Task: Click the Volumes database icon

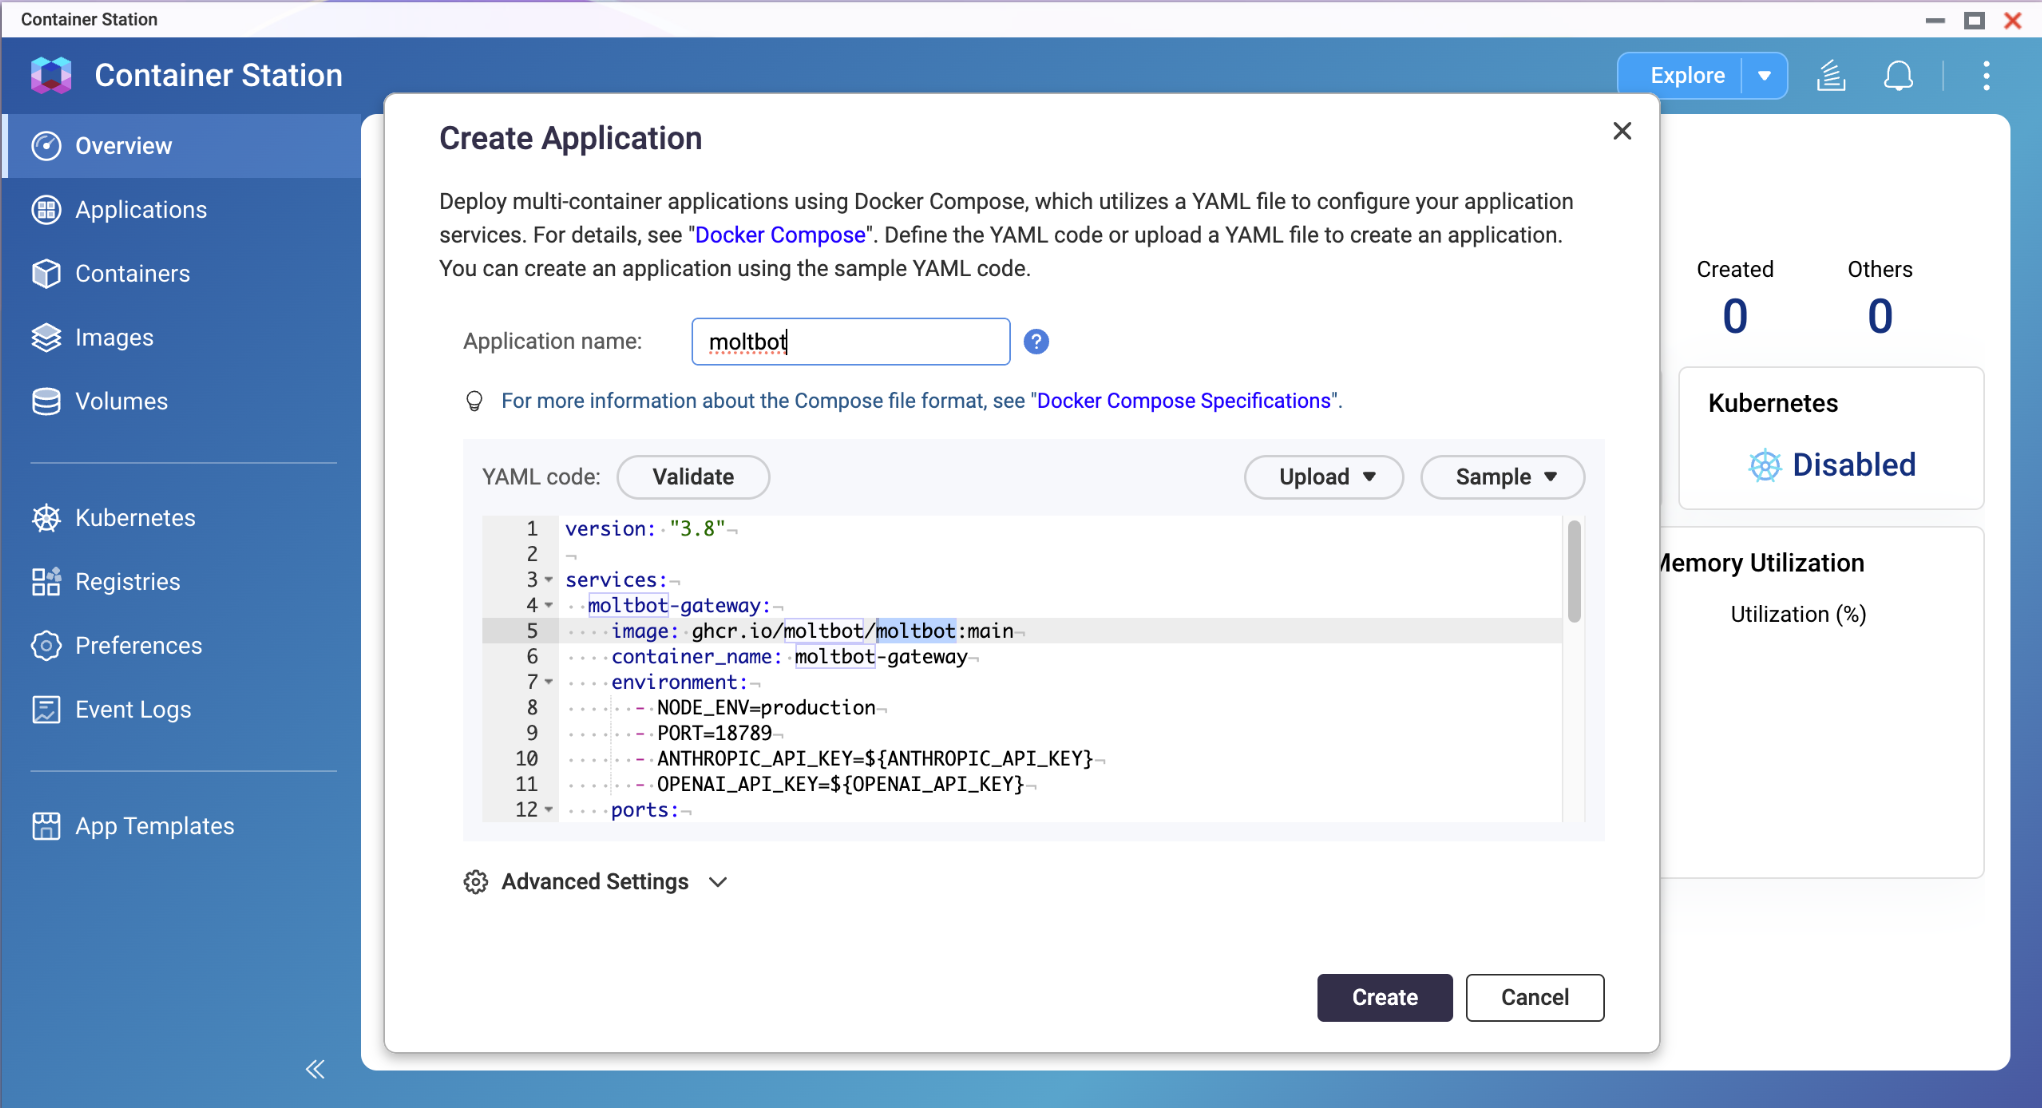Action: coord(46,402)
